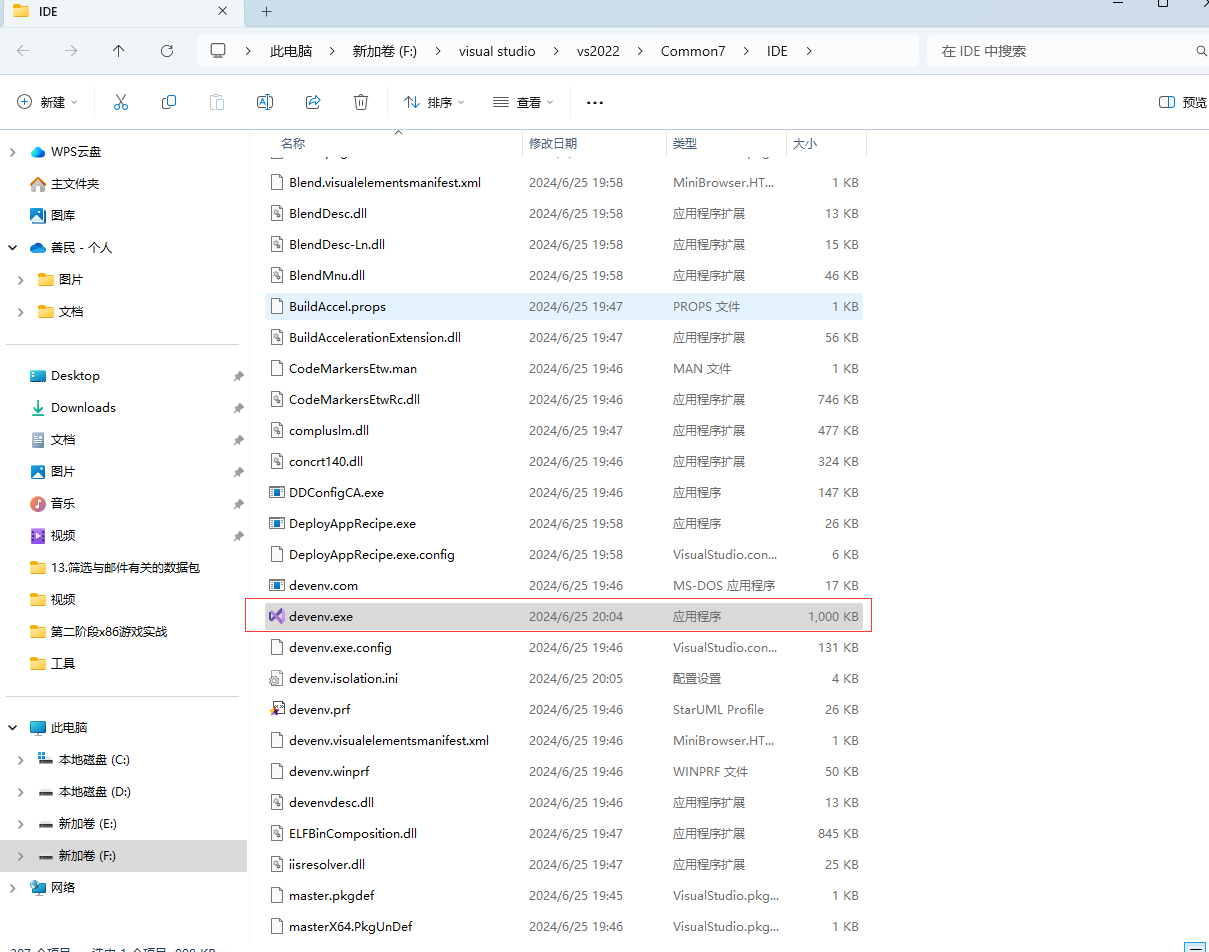The image size is (1209, 952).
Task: Open 第二阶段x86游戏实战 folder in sidebar
Action: tap(99, 632)
